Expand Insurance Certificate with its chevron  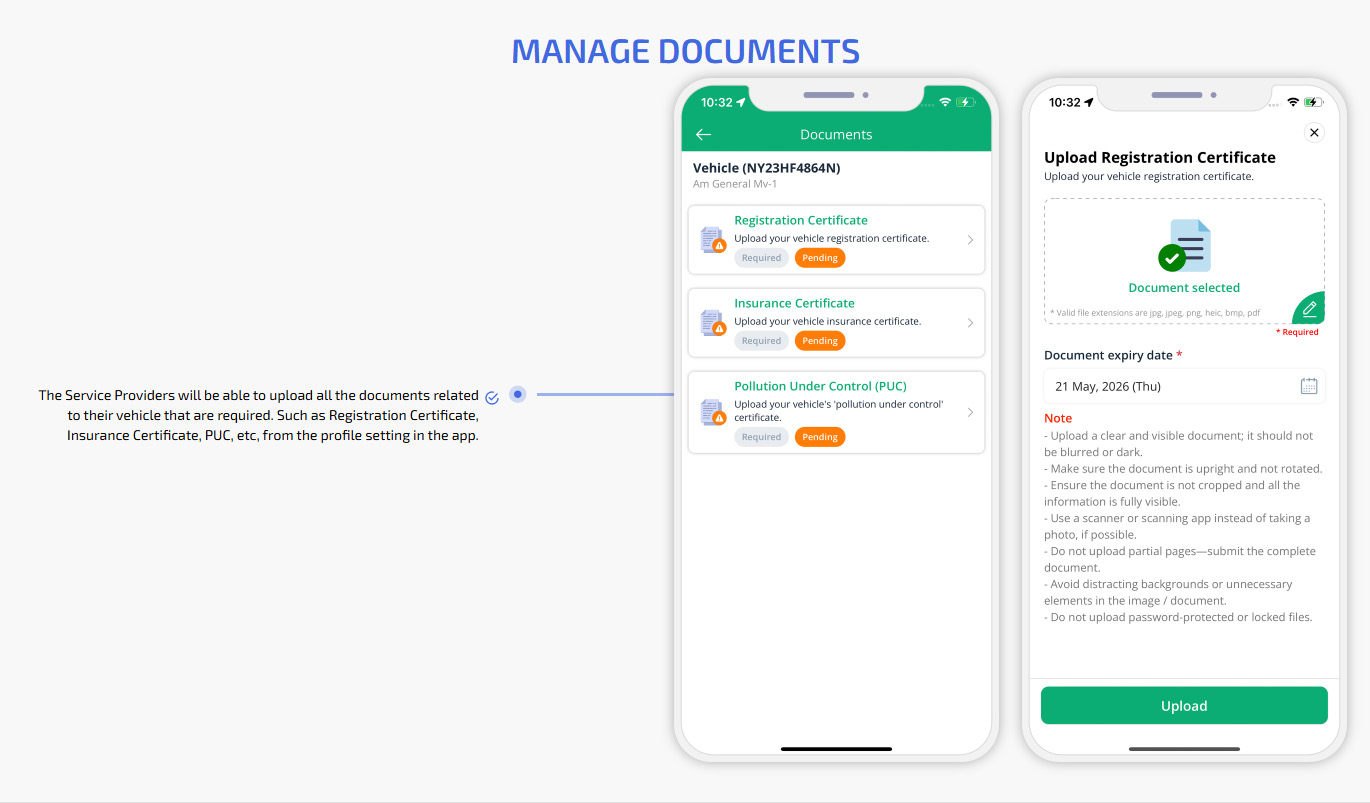(x=970, y=323)
